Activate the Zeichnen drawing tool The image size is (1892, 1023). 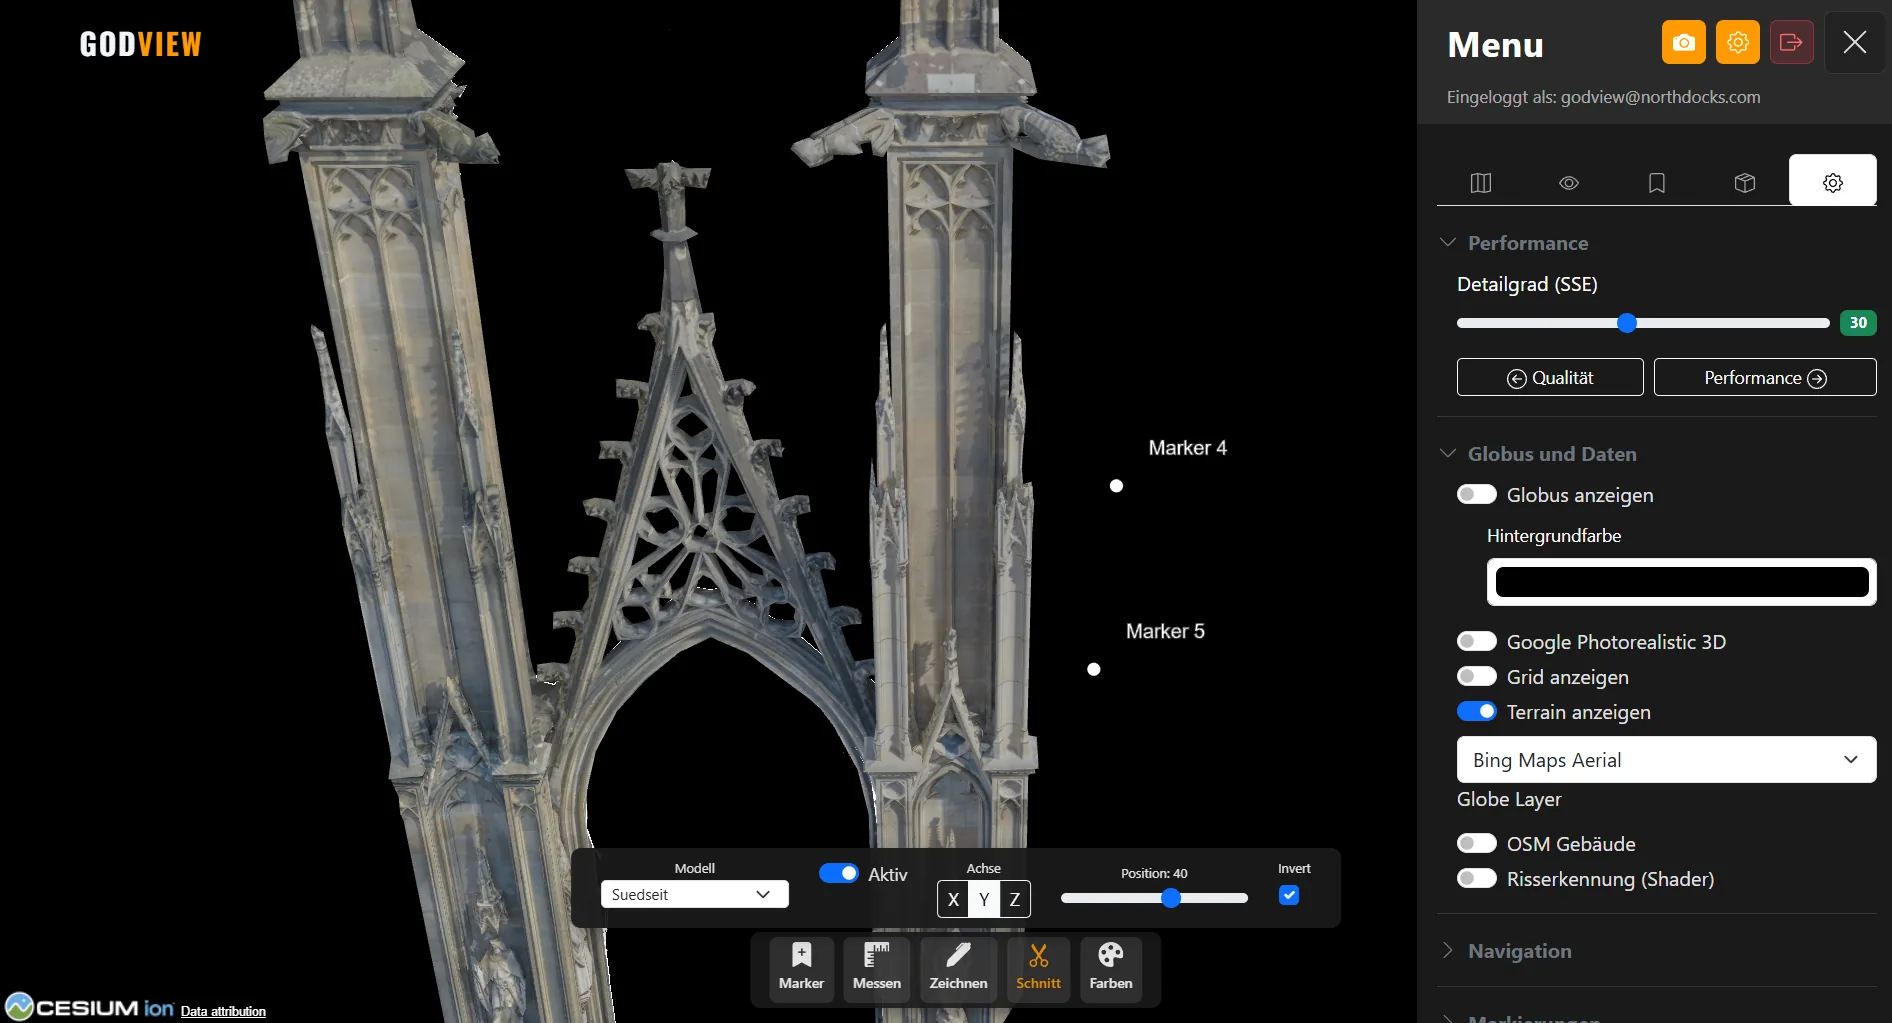958,969
